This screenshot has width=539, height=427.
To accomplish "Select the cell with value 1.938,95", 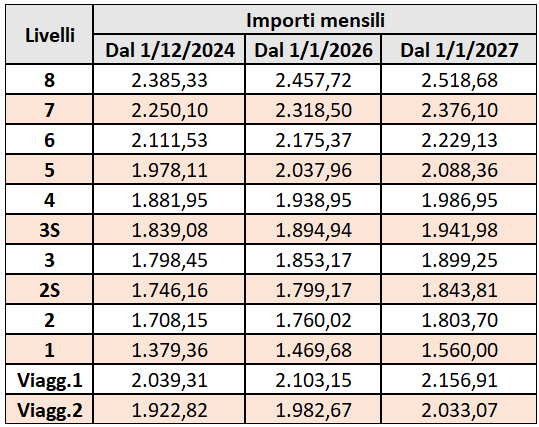I will point(313,199).
